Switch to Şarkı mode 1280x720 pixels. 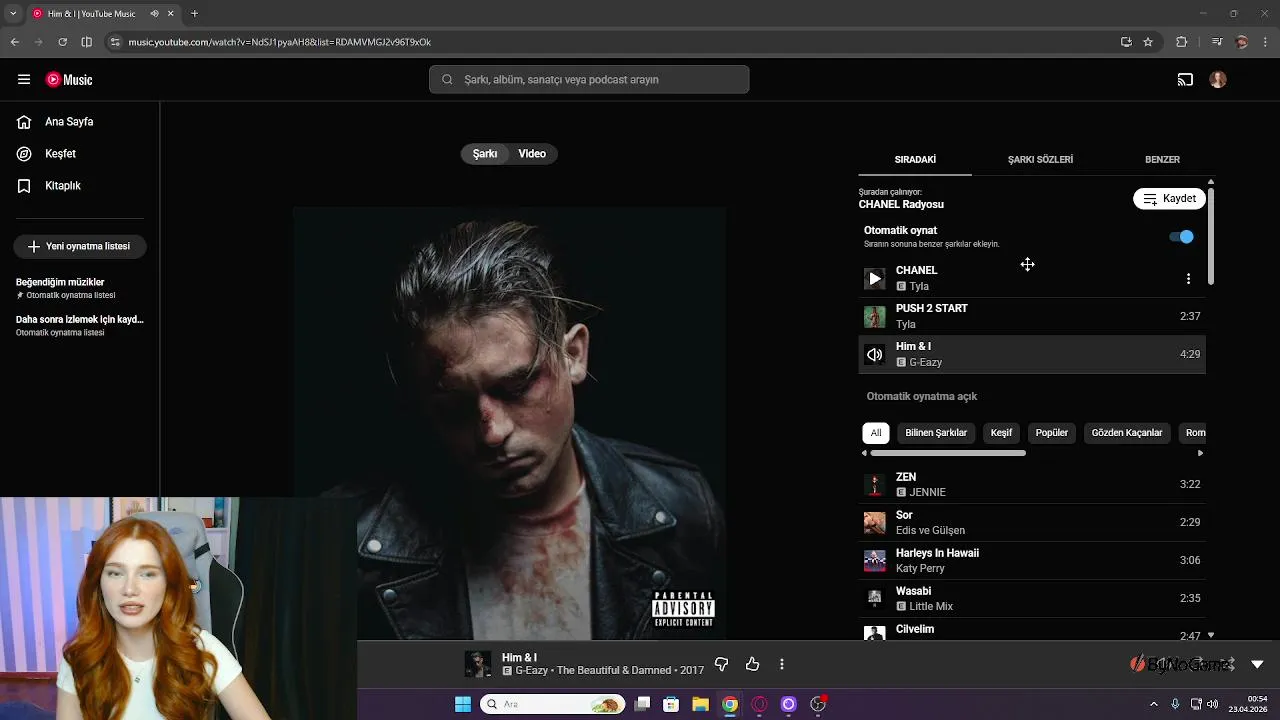pos(485,154)
